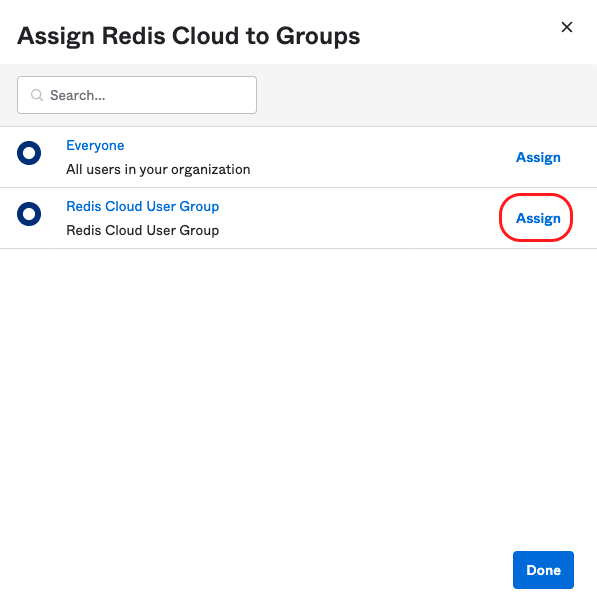This screenshot has width=597, height=611.
Task: Click the Redis Cloud User Group circle icon
Action: (x=29, y=214)
